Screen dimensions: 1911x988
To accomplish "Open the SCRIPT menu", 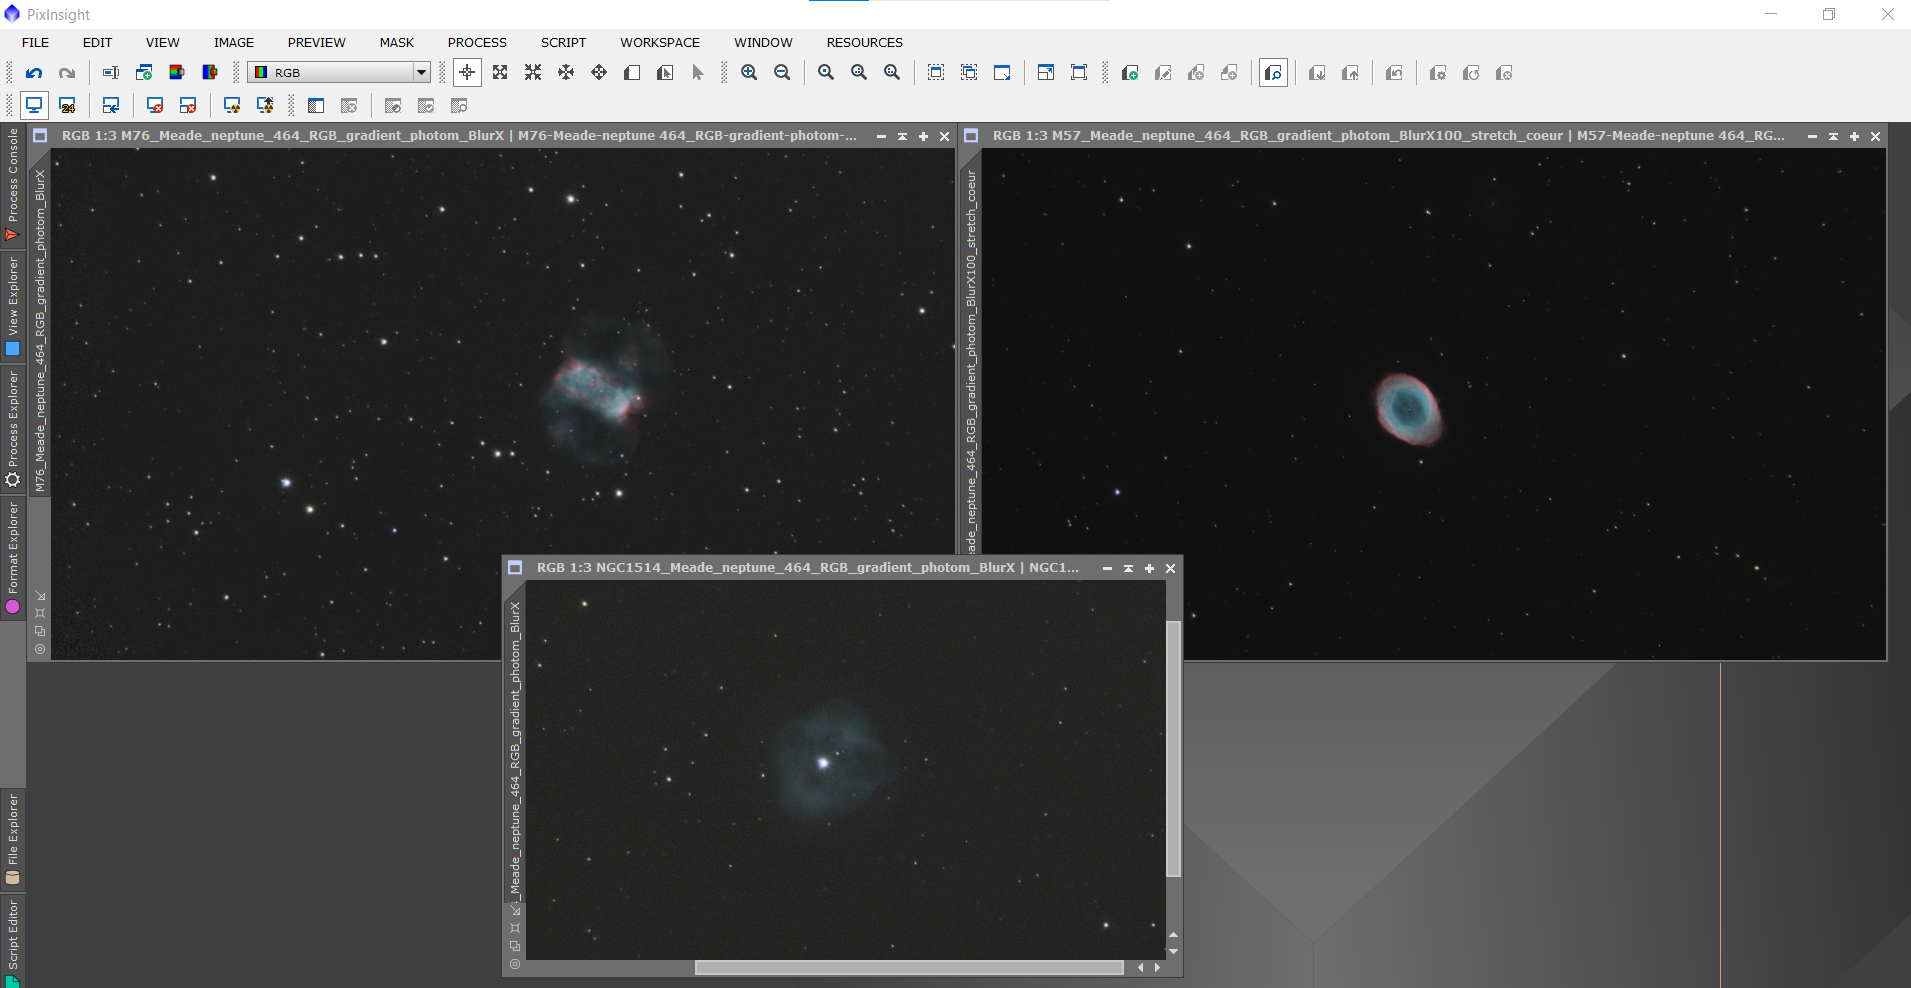I will pyautogui.click(x=563, y=42).
